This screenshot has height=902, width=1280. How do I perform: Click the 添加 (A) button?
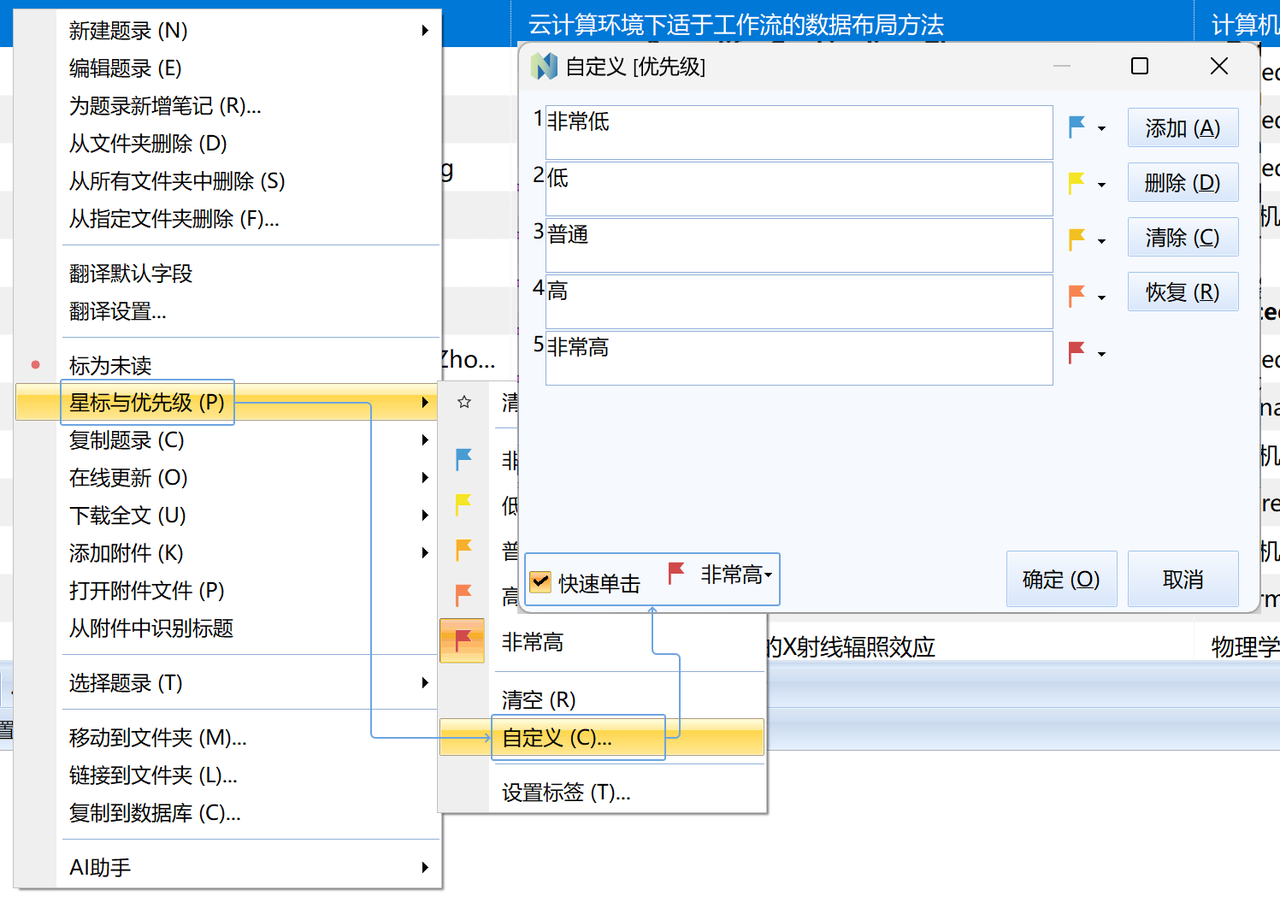click(1183, 128)
